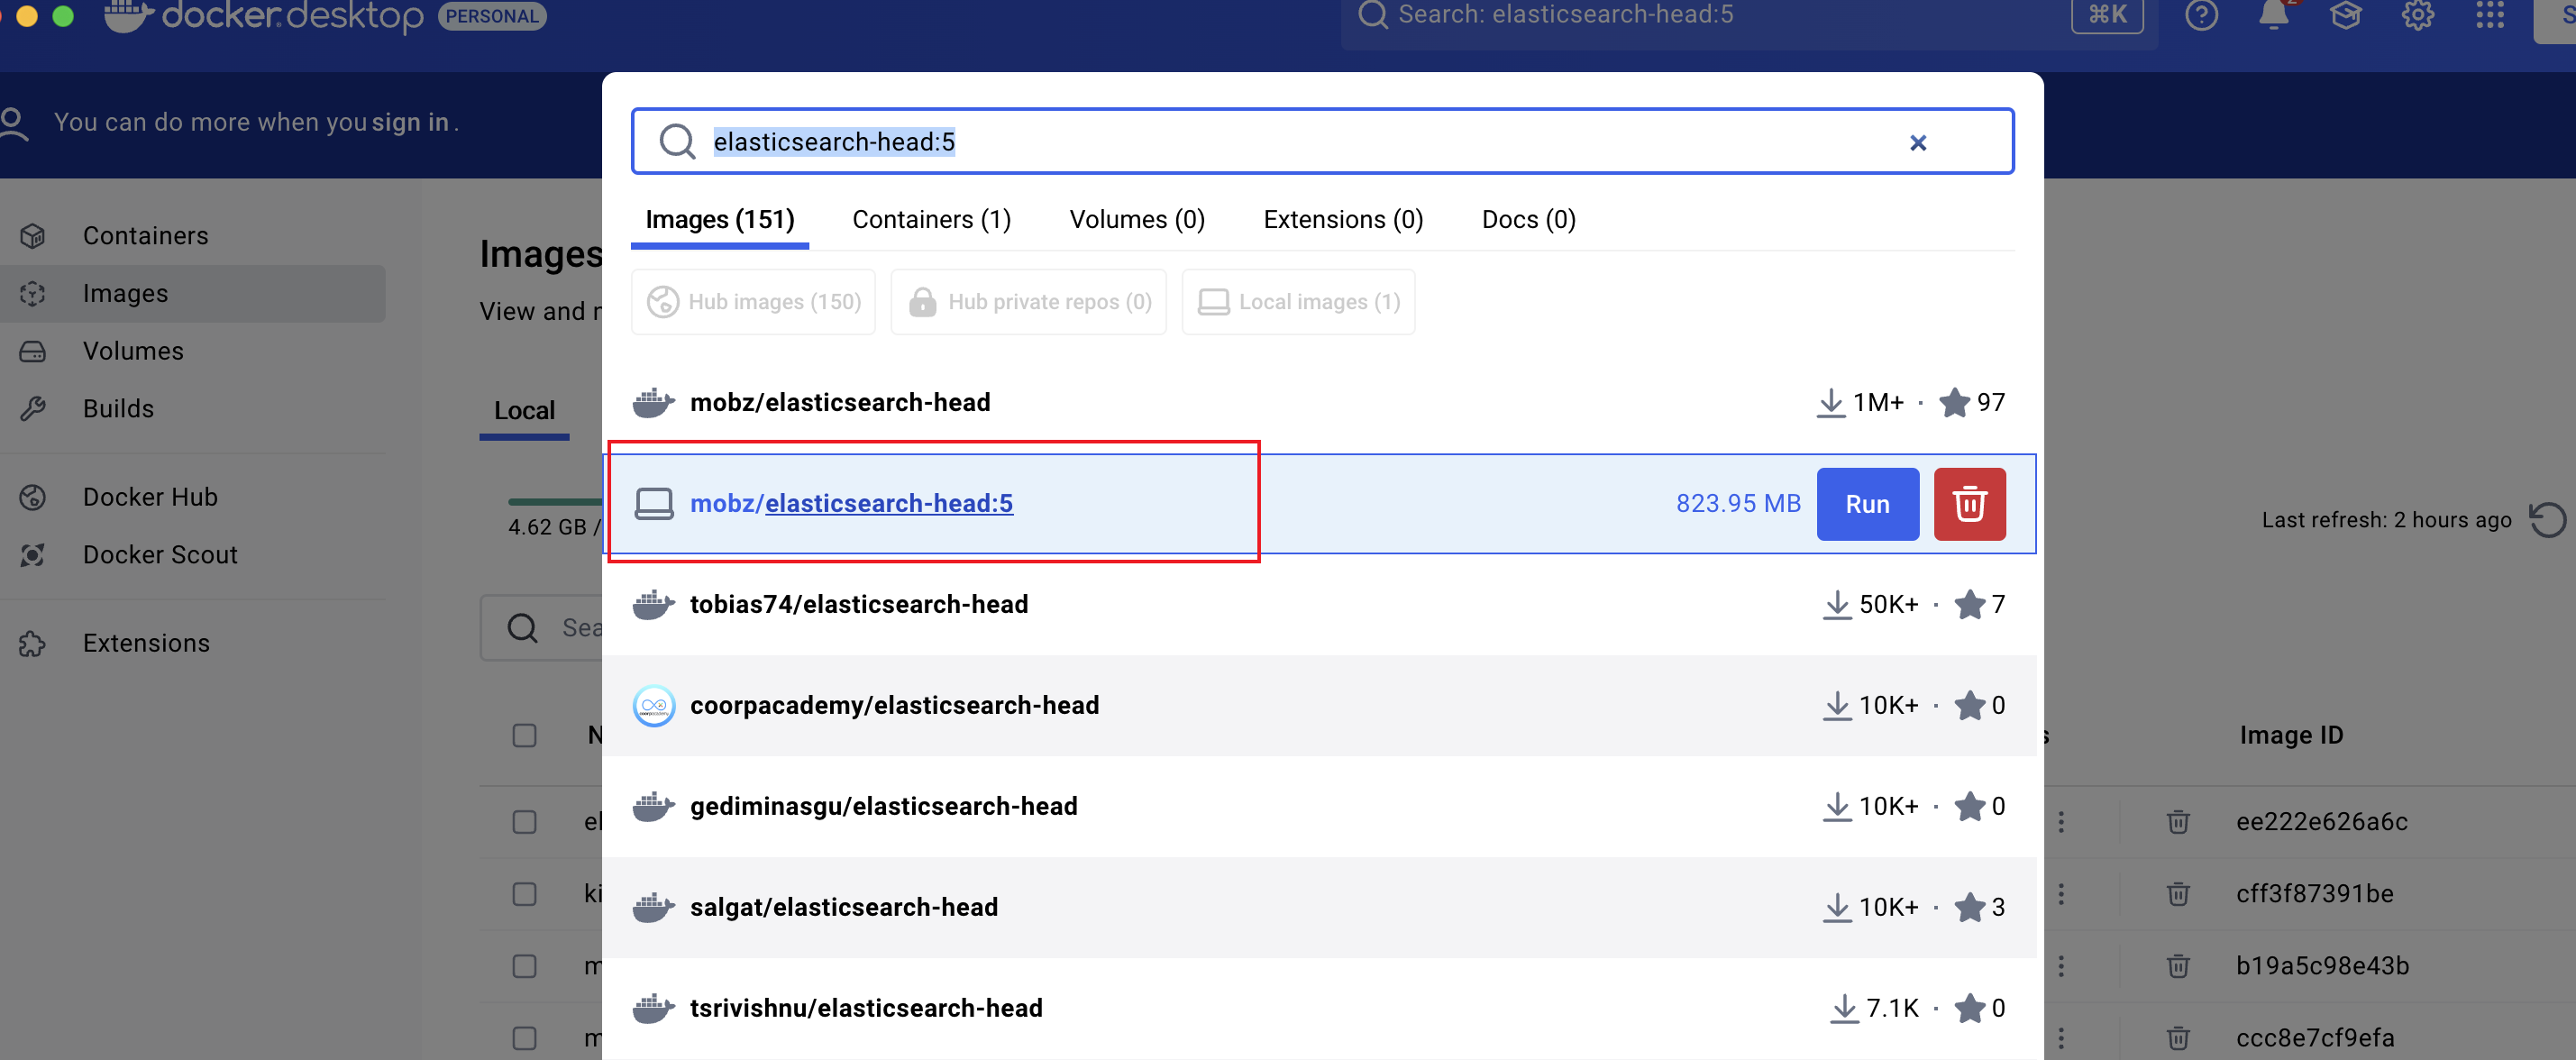
Task: Open the mobz/elasticsearch-head:5 local image link
Action: click(851, 504)
